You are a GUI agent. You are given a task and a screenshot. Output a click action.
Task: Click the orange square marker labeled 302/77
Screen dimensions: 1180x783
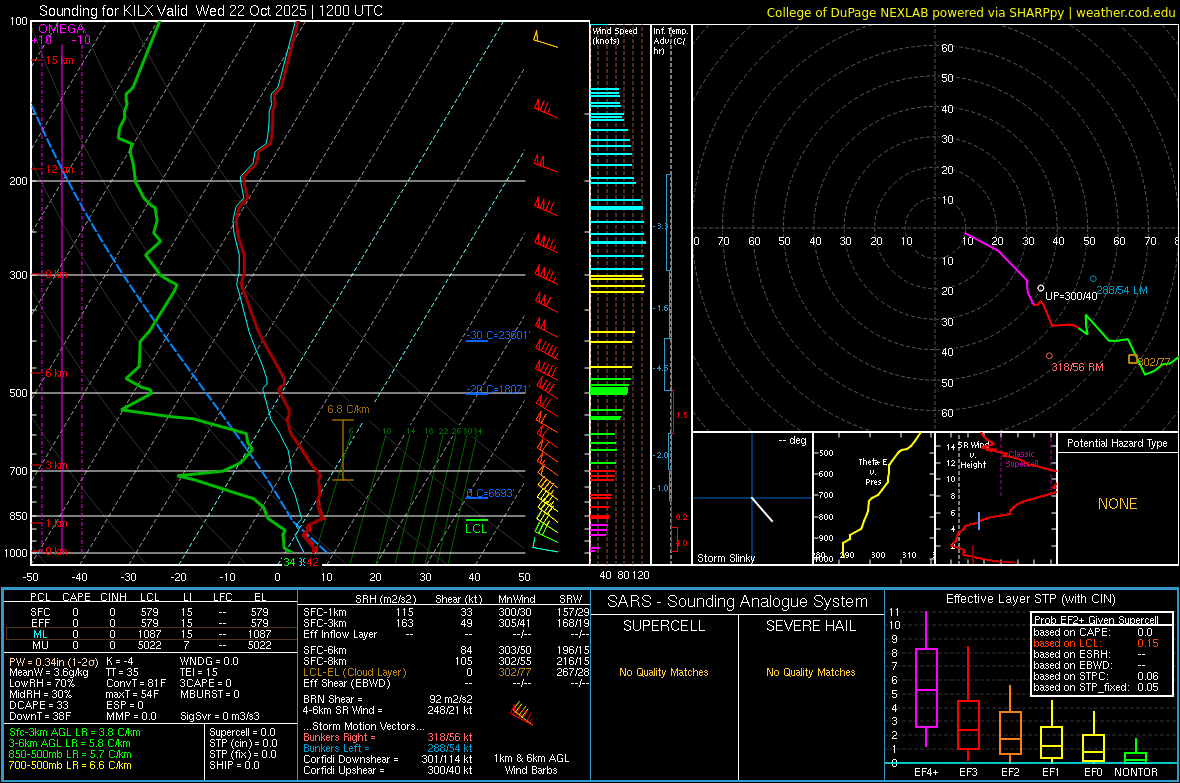pyautogui.click(x=1133, y=360)
